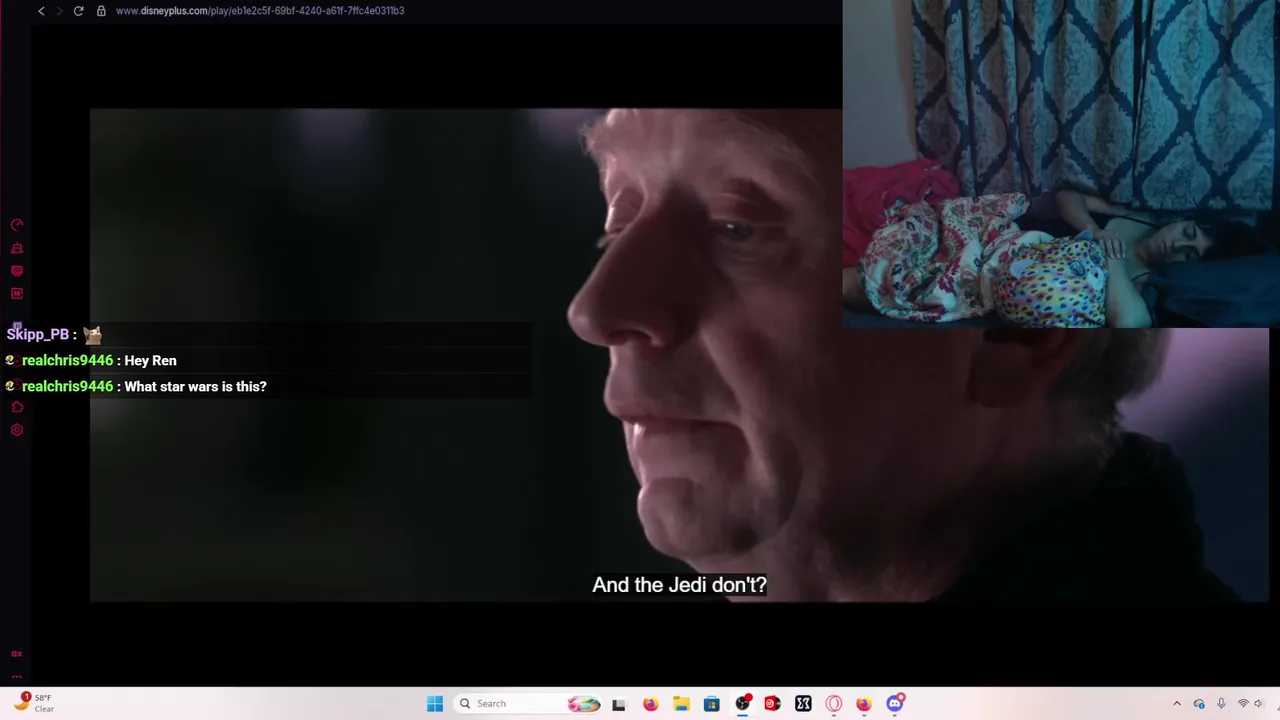This screenshot has width=1280, height=720.
Task: Open GX Control speedometer sidebar icon
Action: pos(16,225)
